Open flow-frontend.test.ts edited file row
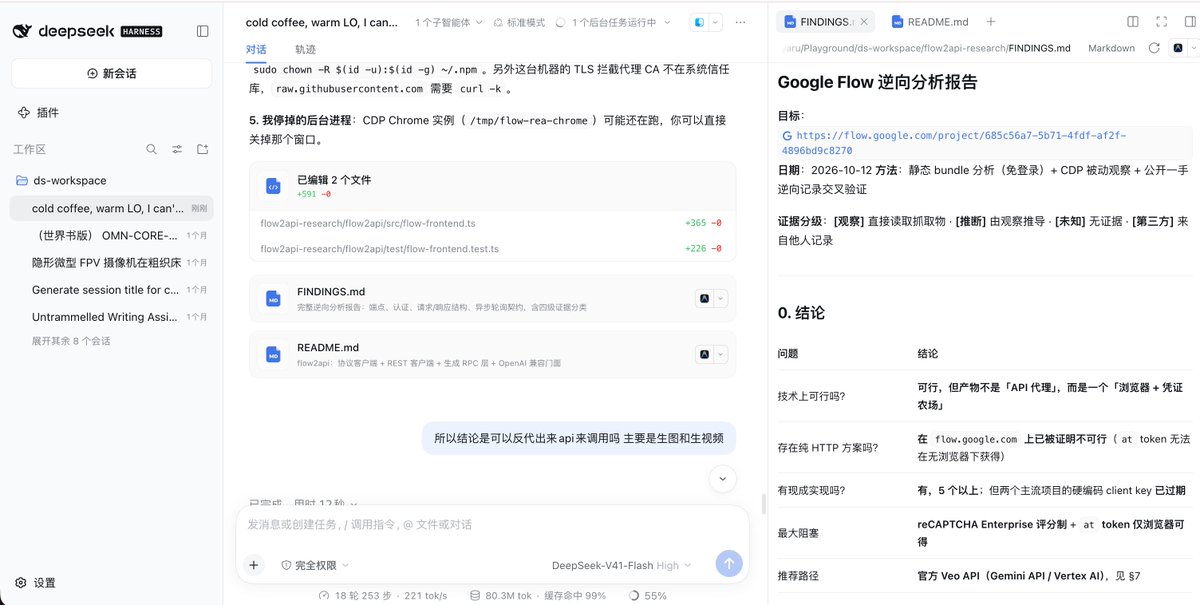The width and height of the screenshot is (1200, 605). (x=492, y=249)
